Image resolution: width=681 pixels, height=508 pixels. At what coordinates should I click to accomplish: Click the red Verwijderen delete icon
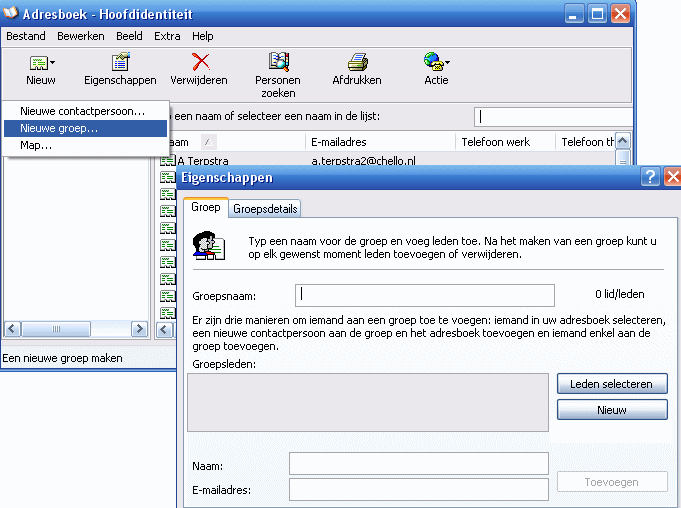coord(199,63)
